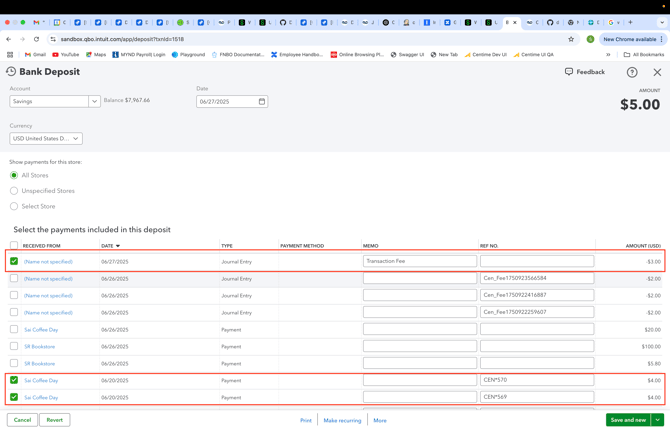
Task: Uncheck the CEN*570 payment checkbox
Action: (14, 380)
